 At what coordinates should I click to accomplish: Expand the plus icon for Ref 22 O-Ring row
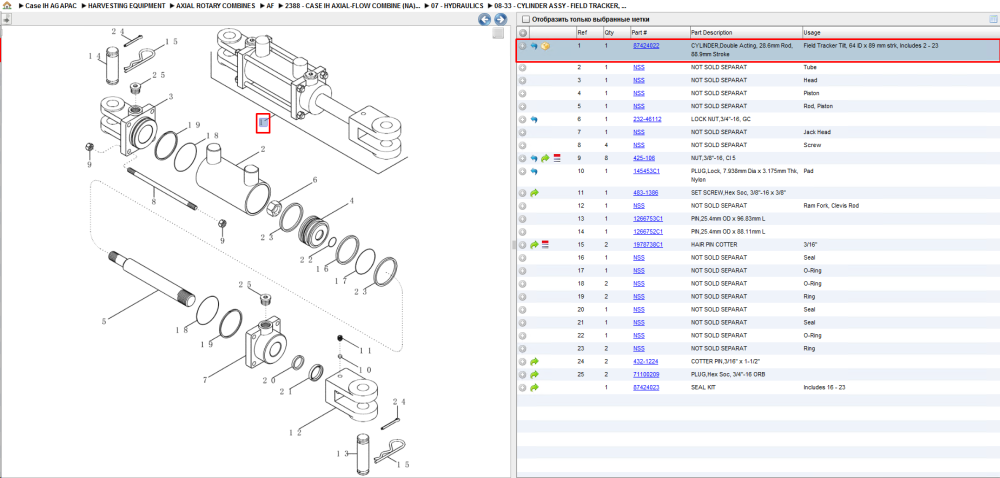click(523, 335)
